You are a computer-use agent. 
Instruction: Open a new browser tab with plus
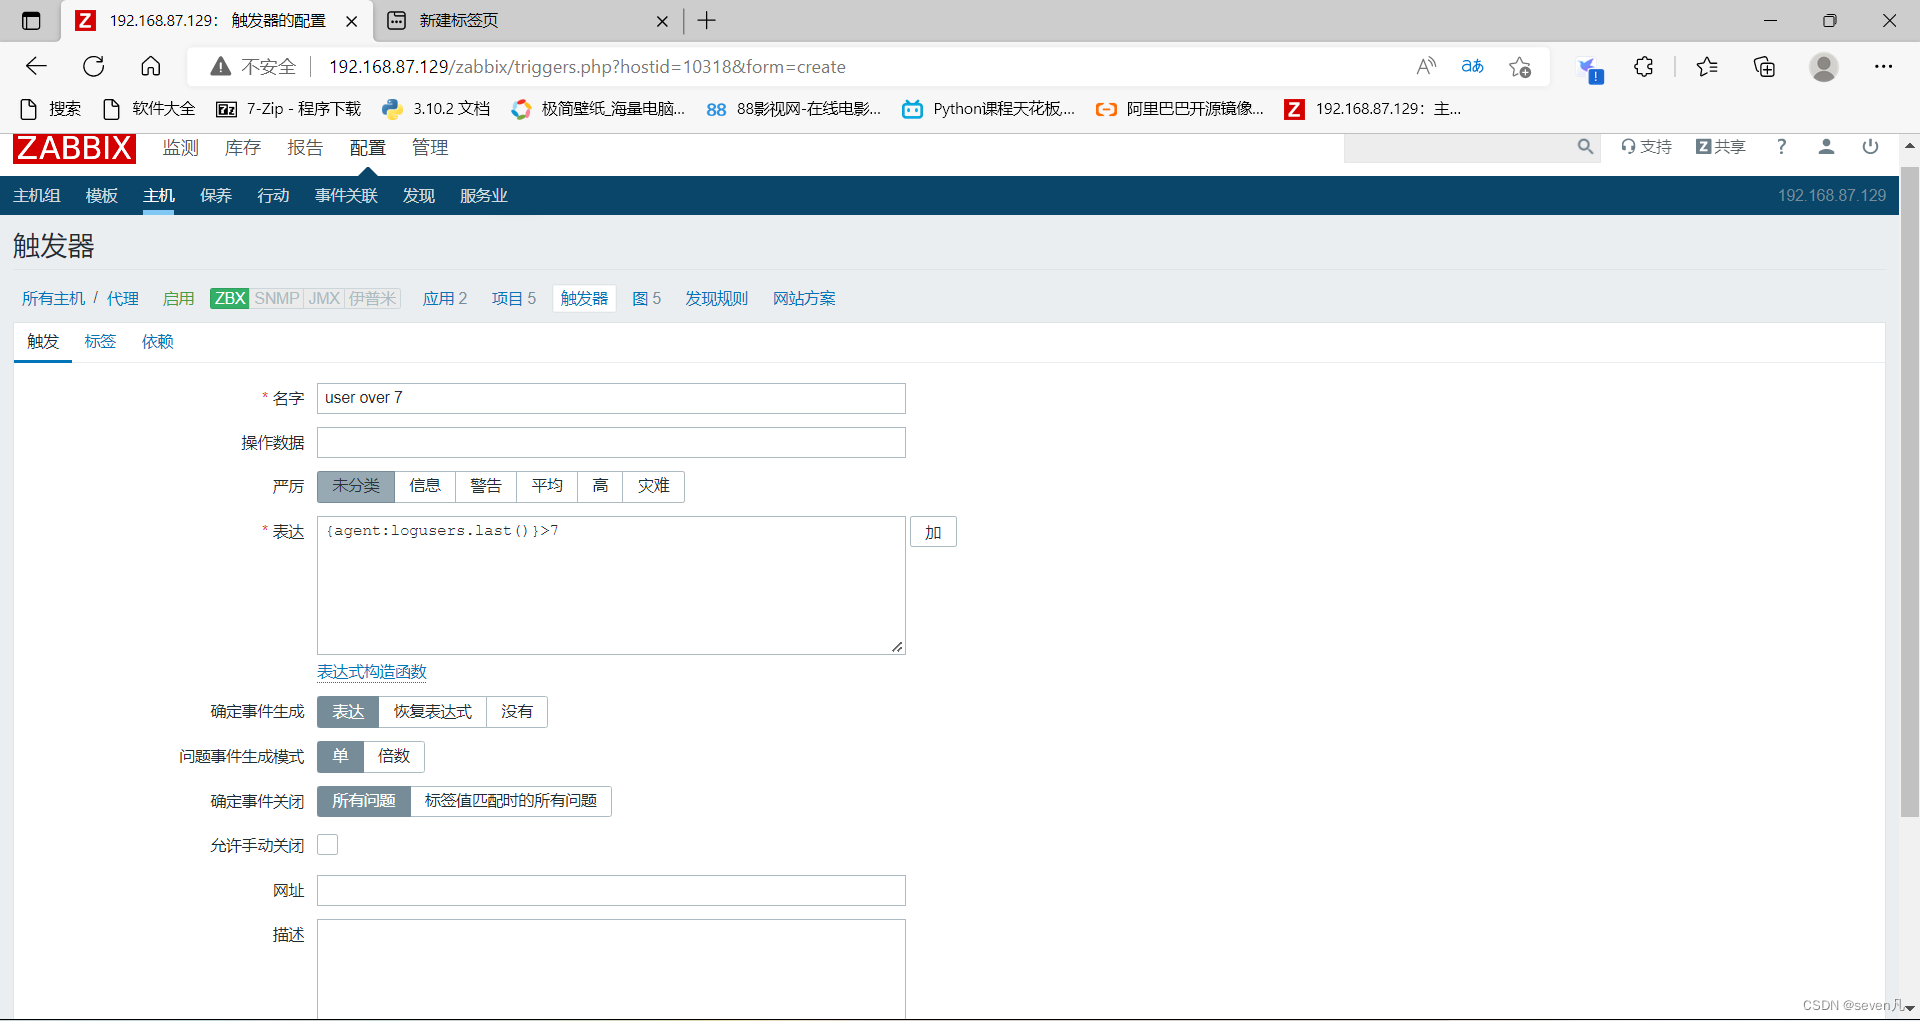tap(707, 21)
